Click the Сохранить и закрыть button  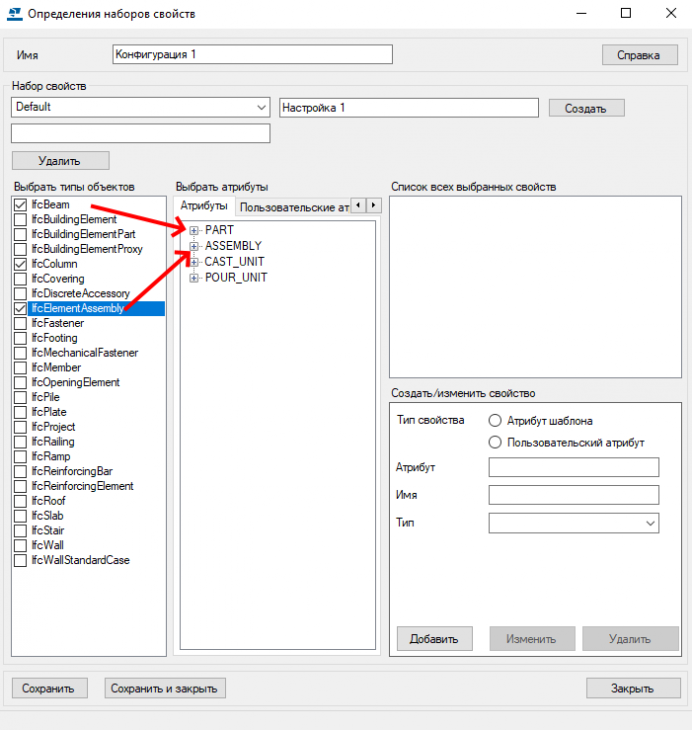[165, 688]
